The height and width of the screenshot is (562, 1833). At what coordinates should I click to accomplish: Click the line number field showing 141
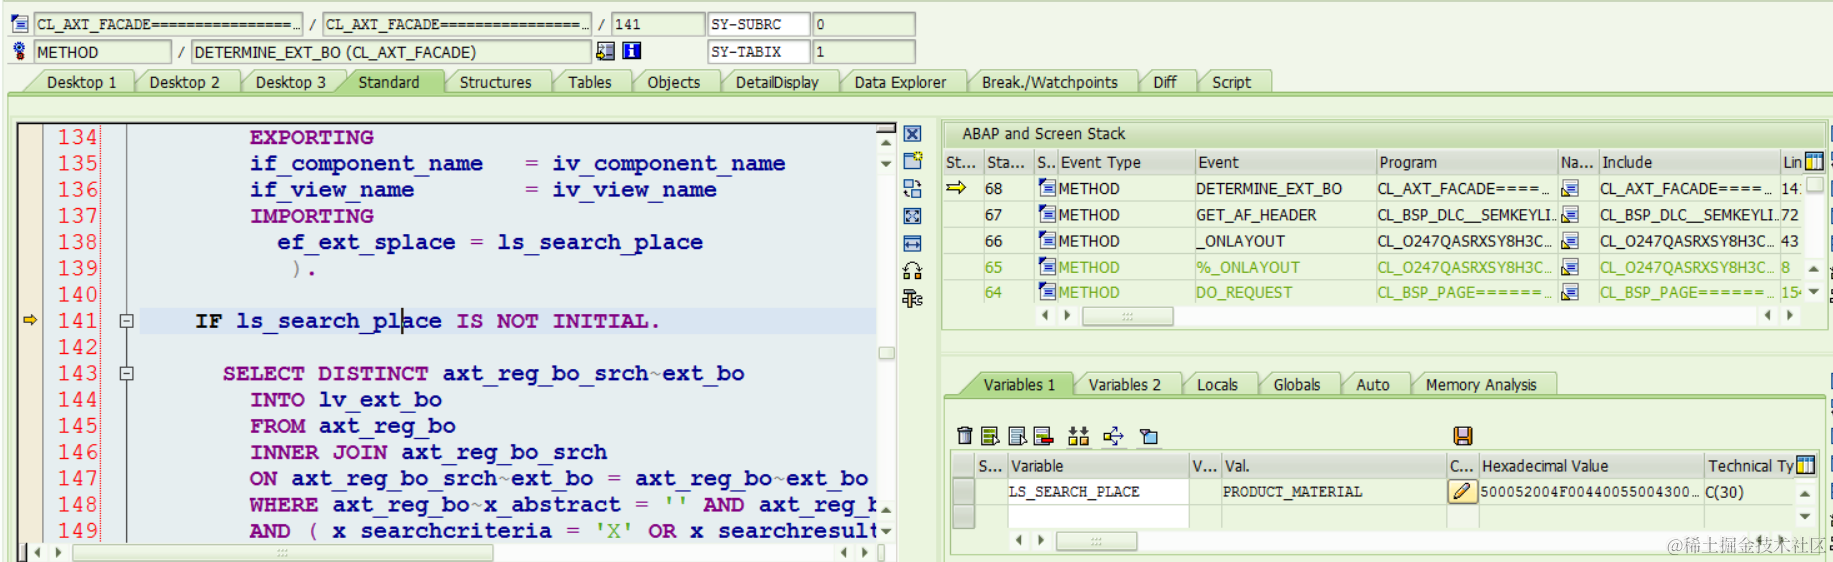(657, 24)
